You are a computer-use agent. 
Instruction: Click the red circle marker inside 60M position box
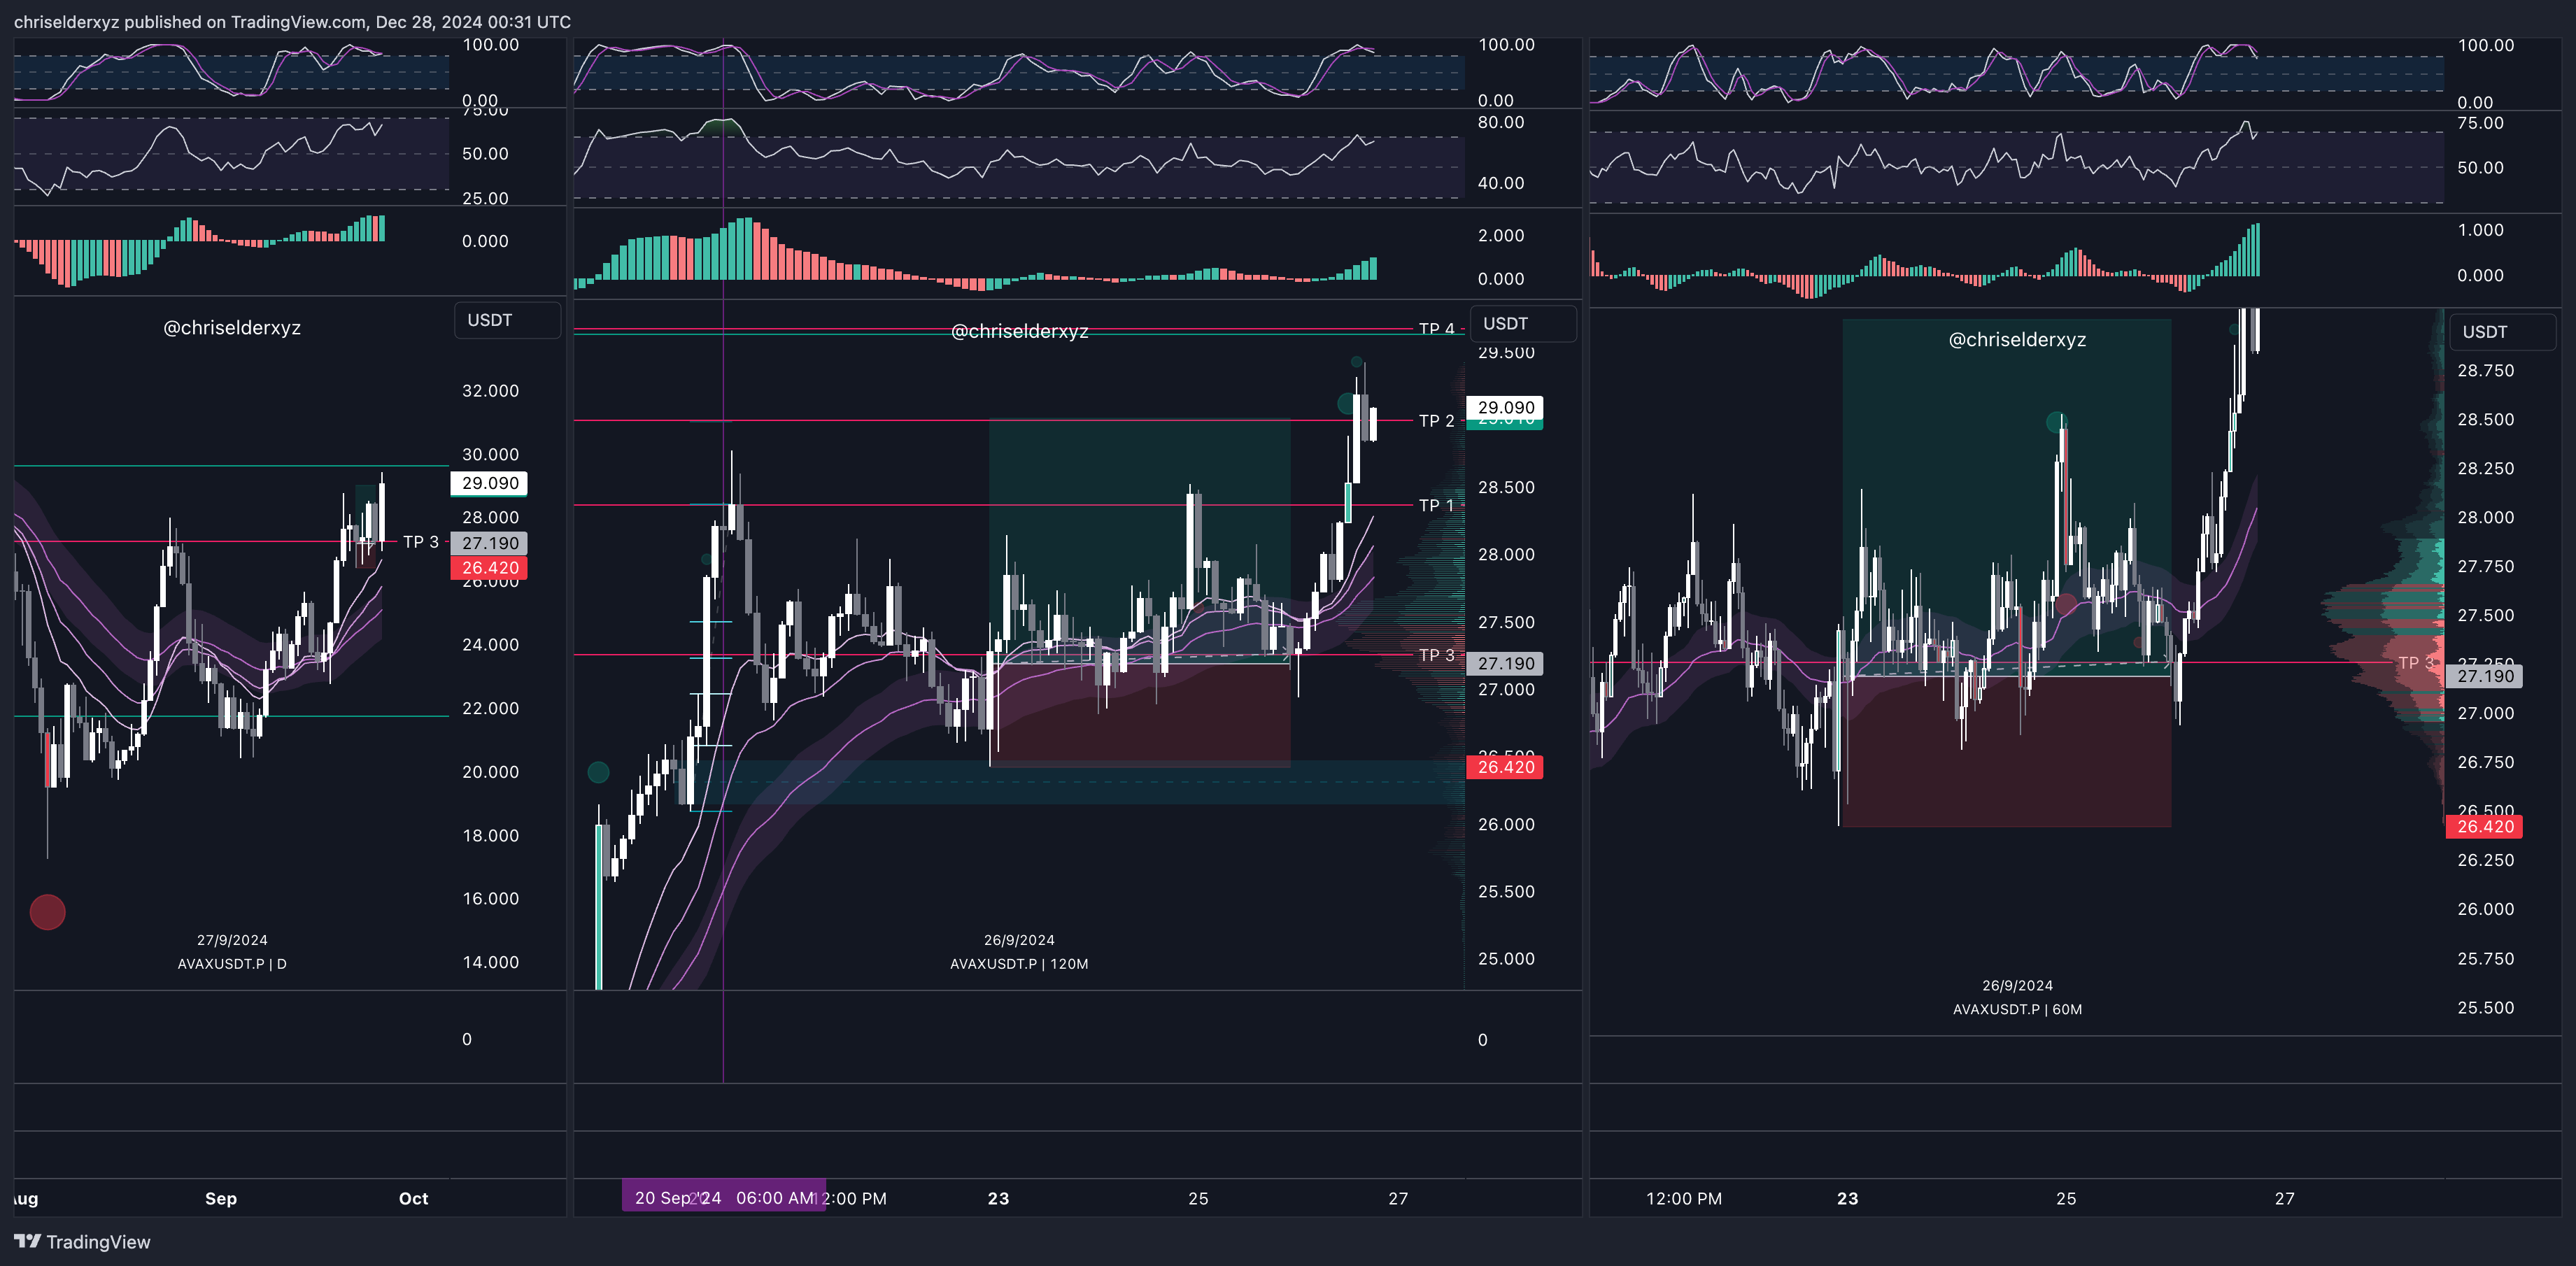(x=2066, y=605)
